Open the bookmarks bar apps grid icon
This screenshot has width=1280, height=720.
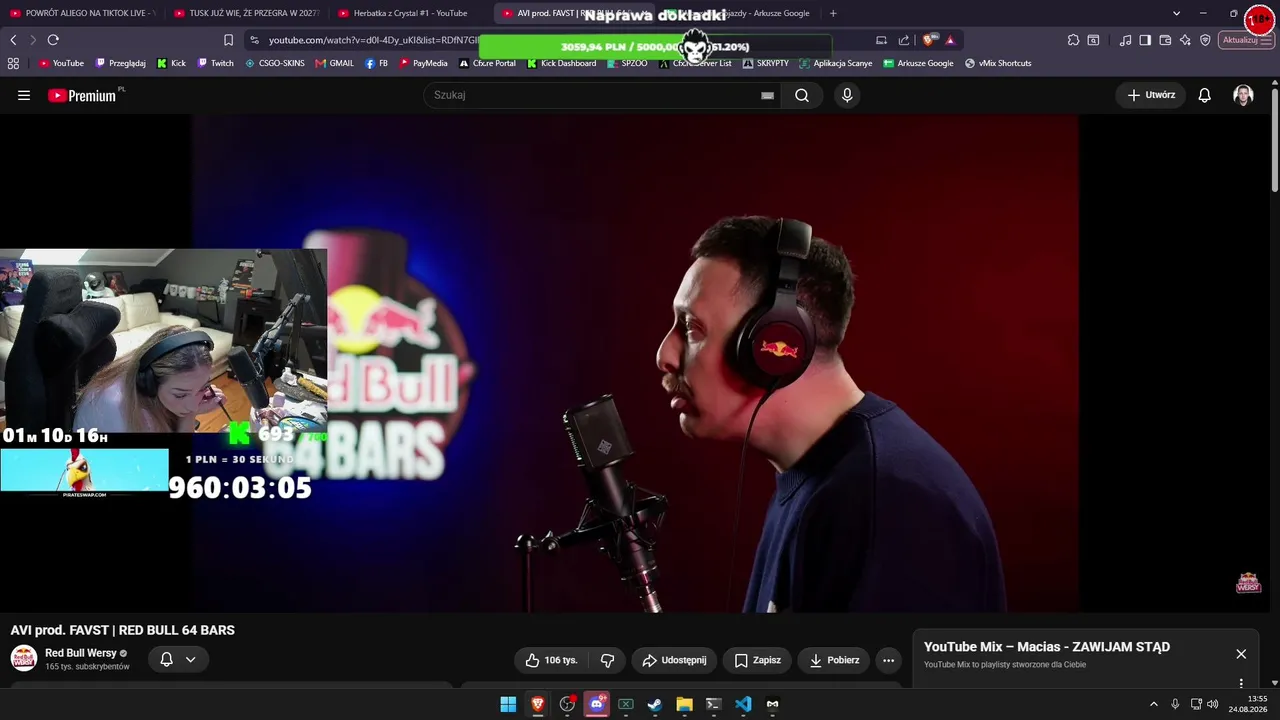coord(13,63)
